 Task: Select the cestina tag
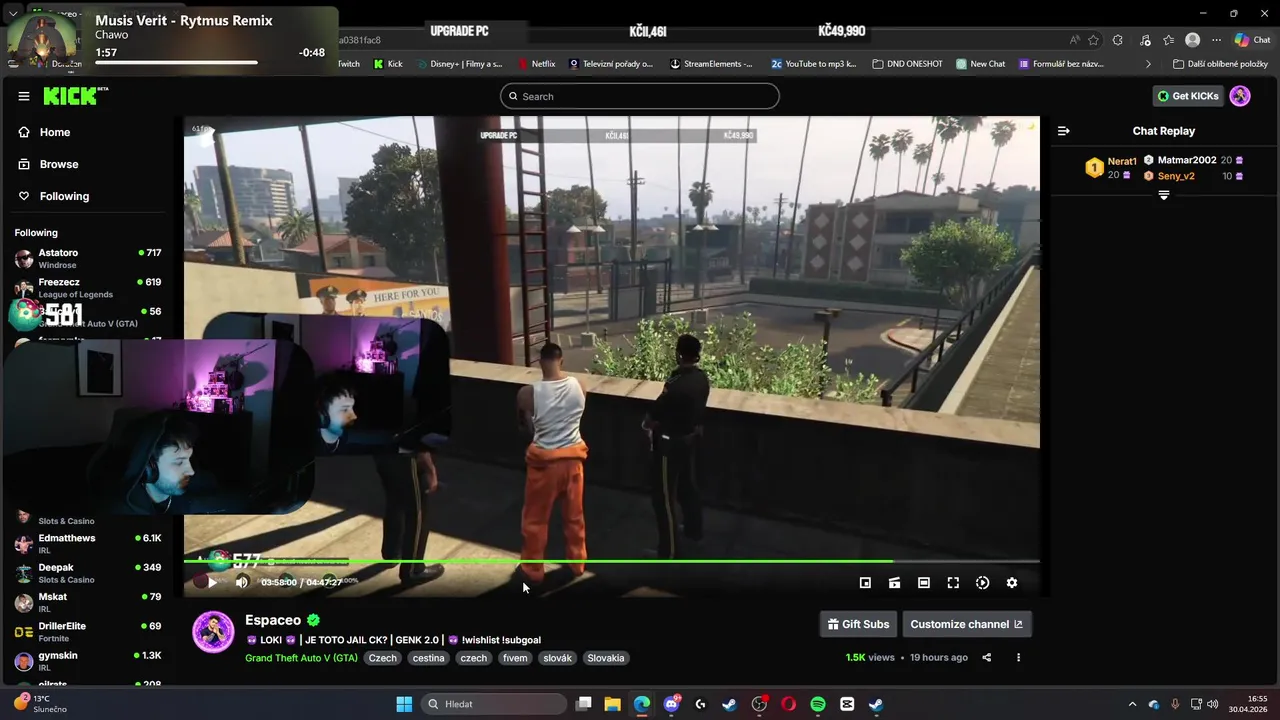coord(428,658)
